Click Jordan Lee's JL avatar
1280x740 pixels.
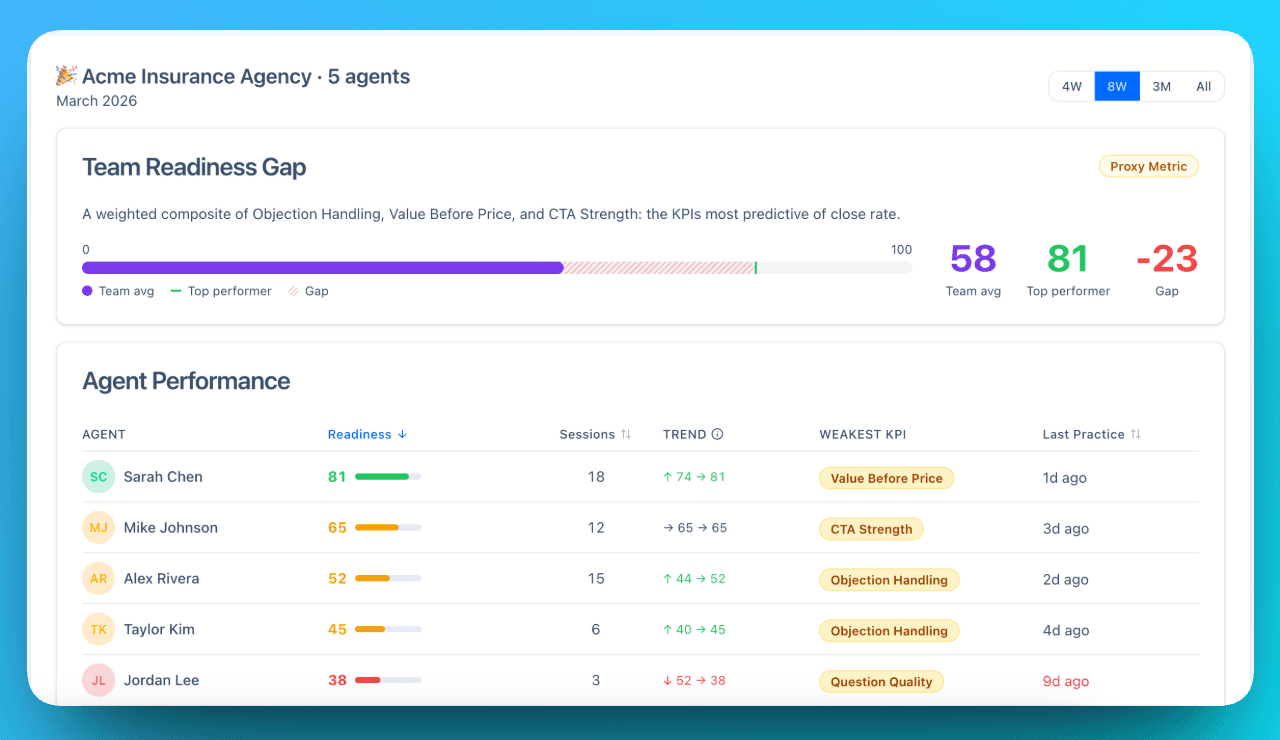(97, 680)
